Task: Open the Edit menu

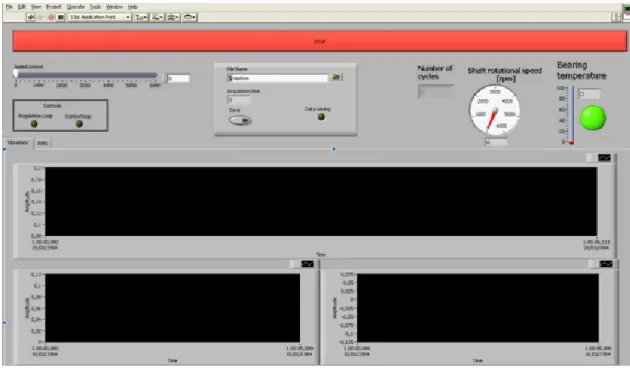Action: [x=22, y=7]
